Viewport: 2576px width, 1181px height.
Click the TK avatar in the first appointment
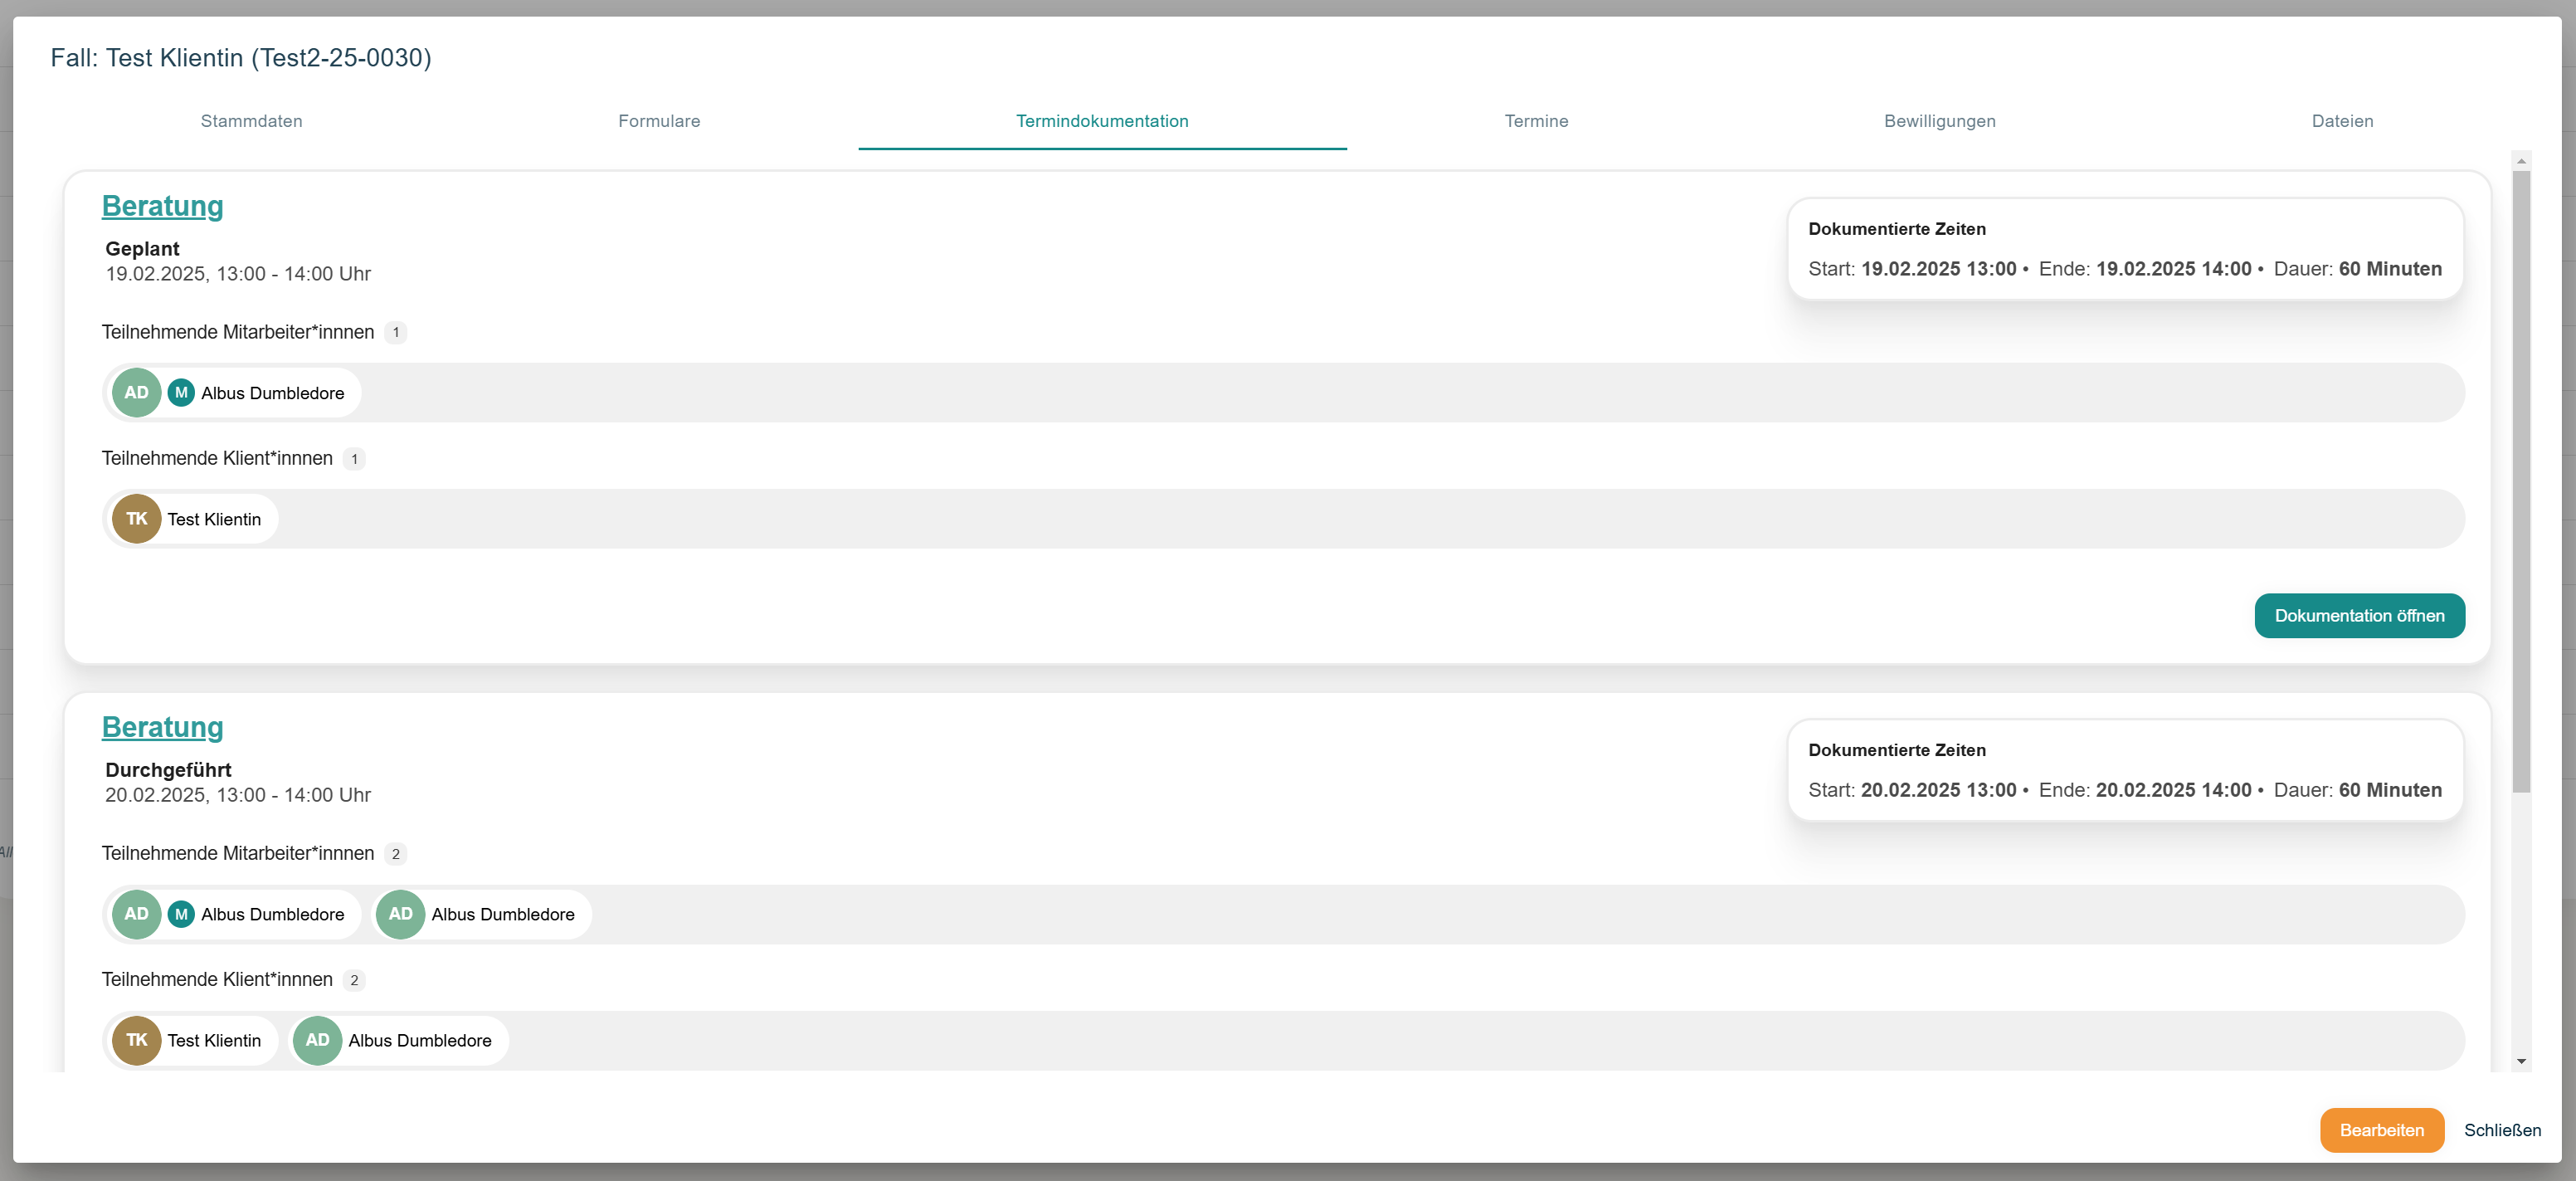[x=136, y=518]
